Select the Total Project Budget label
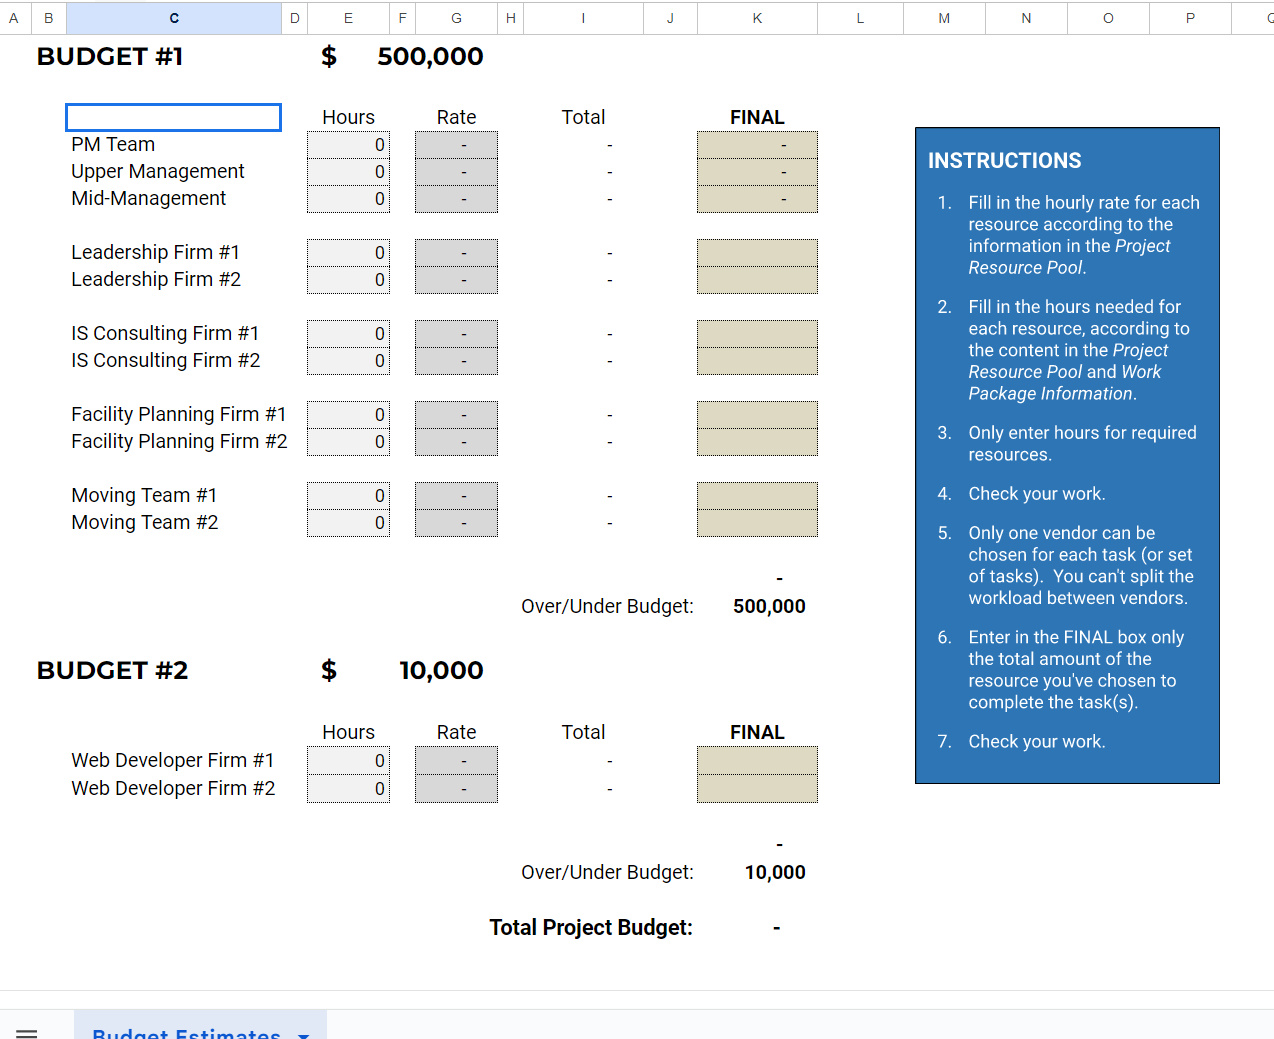1274x1039 pixels. (591, 928)
